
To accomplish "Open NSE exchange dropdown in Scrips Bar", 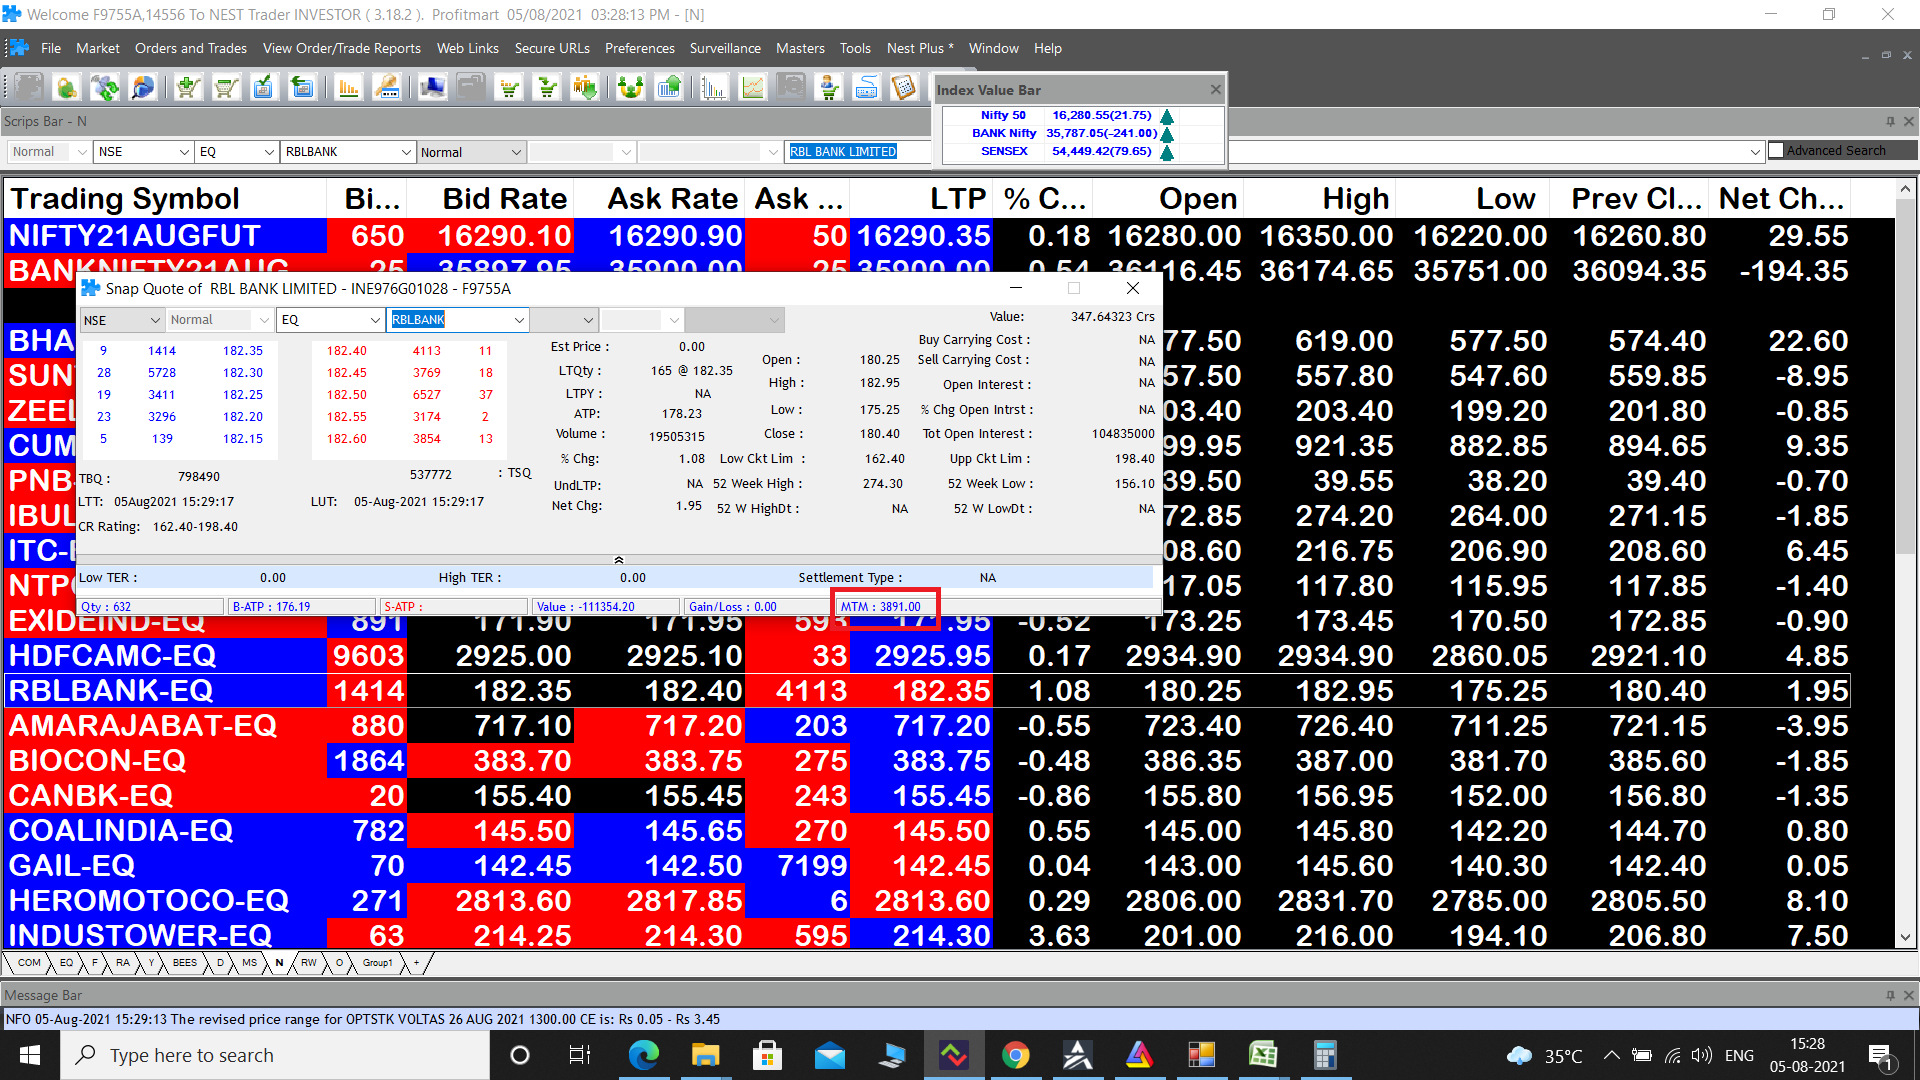I will pyautogui.click(x=184, y=152).
